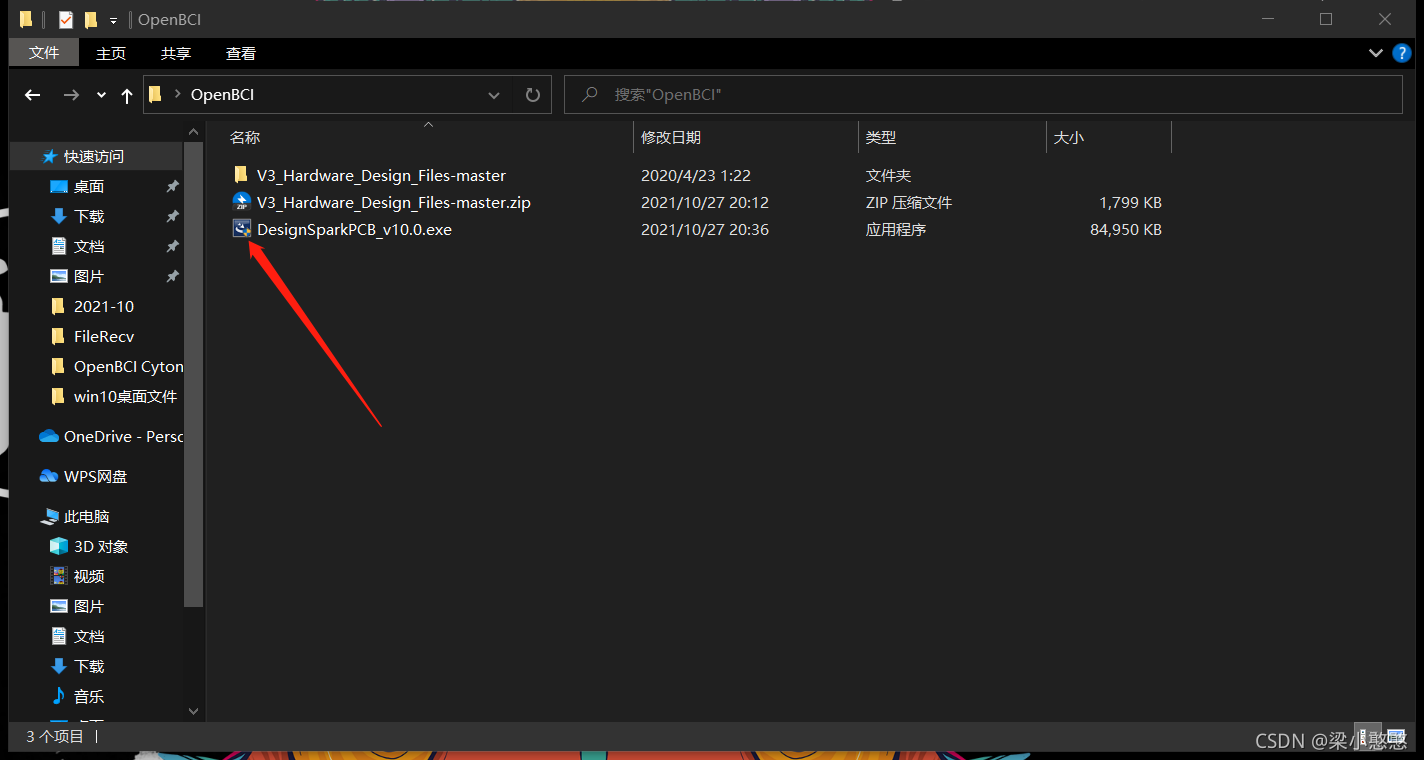Click the OpenBCI folder icon in address bar
This screenshot has height=760, width=1424.
point(155,95)
